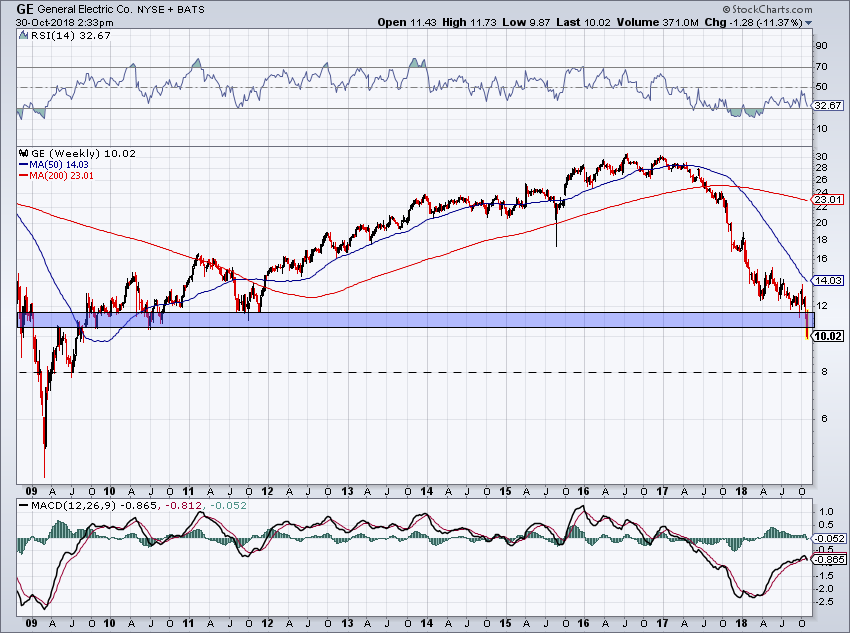Click the 32.67 RSI tag on right axis

point(828,106)
